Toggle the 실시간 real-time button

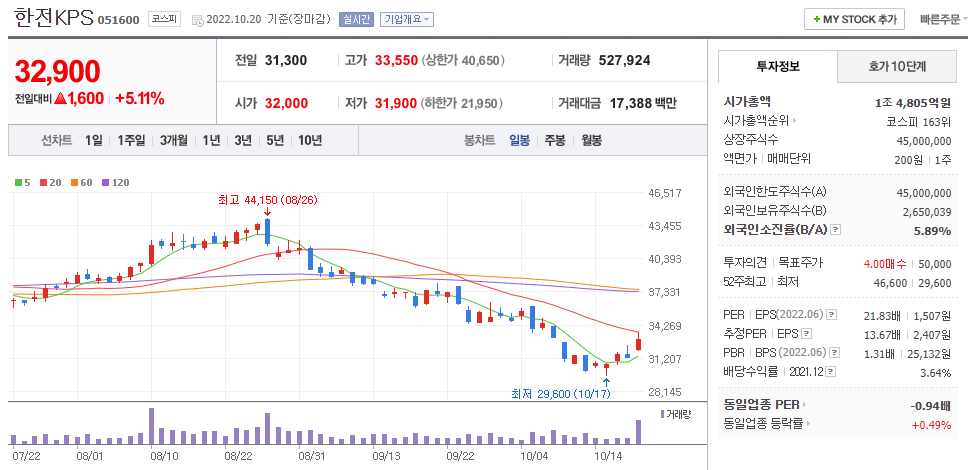(x=356, y=19)
